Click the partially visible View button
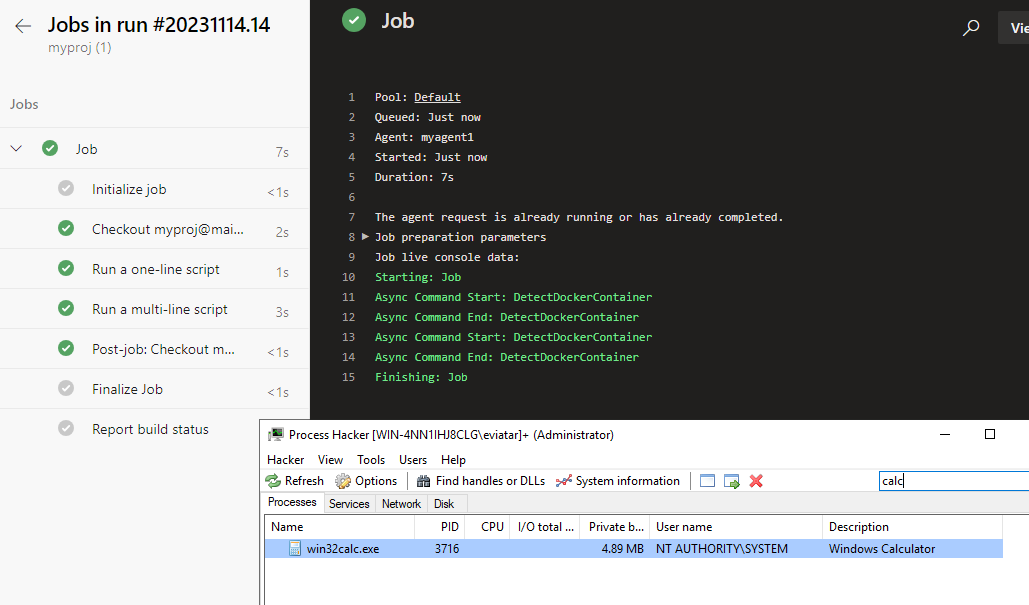 tap(1014, 28)
